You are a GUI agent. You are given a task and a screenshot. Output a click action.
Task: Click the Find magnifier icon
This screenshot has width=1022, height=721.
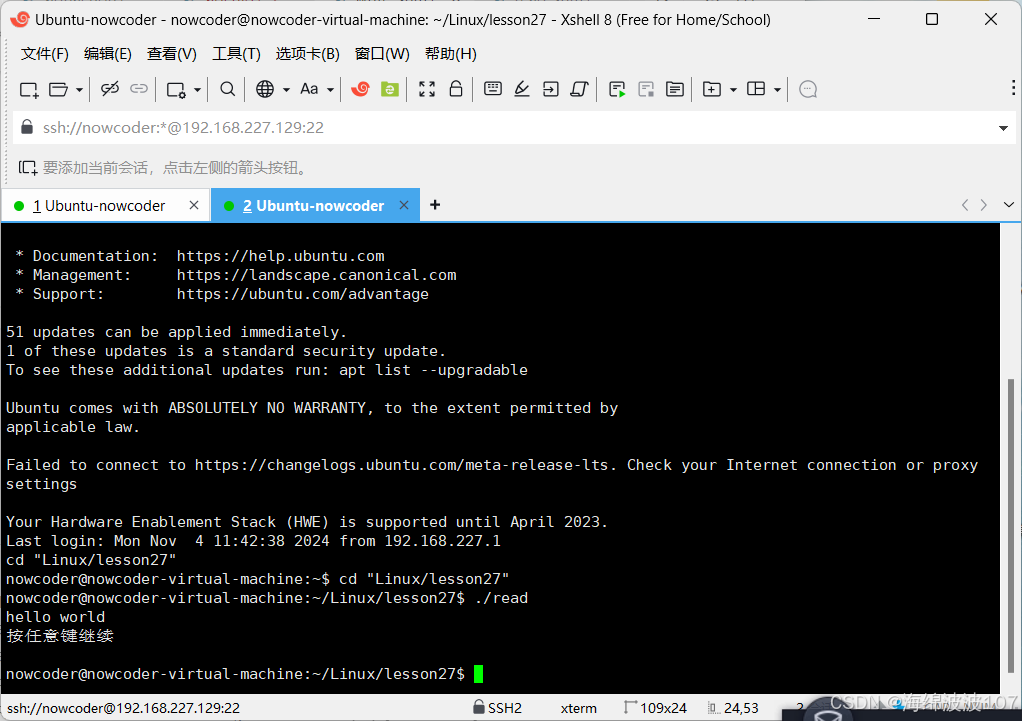[227, 89]
